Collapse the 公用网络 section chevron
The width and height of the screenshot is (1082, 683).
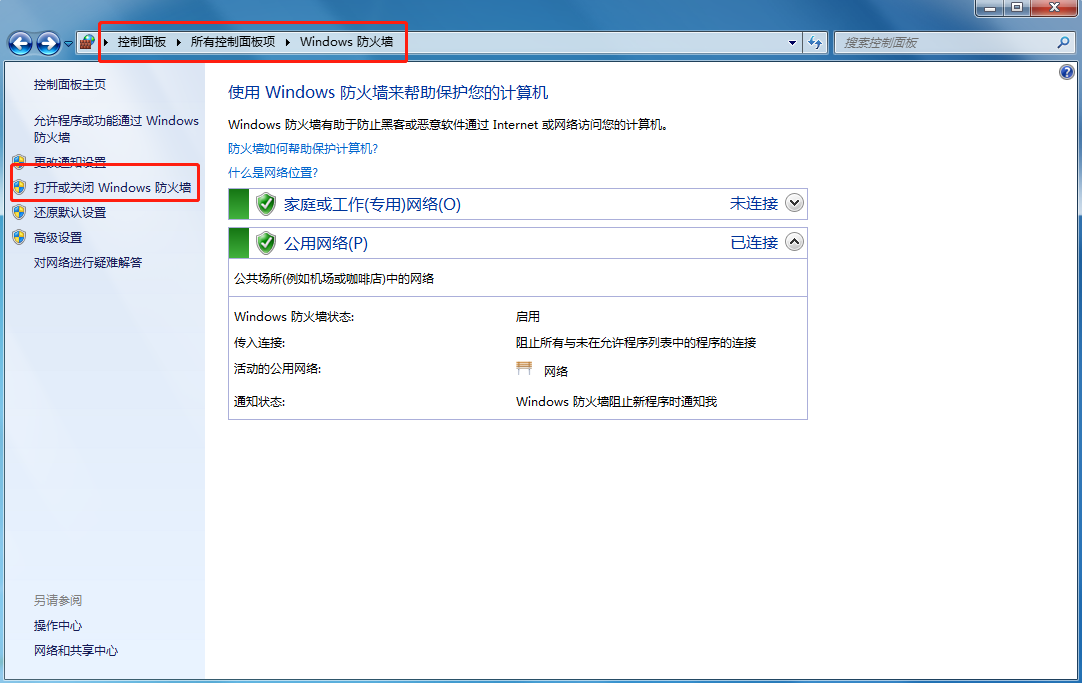794,242
